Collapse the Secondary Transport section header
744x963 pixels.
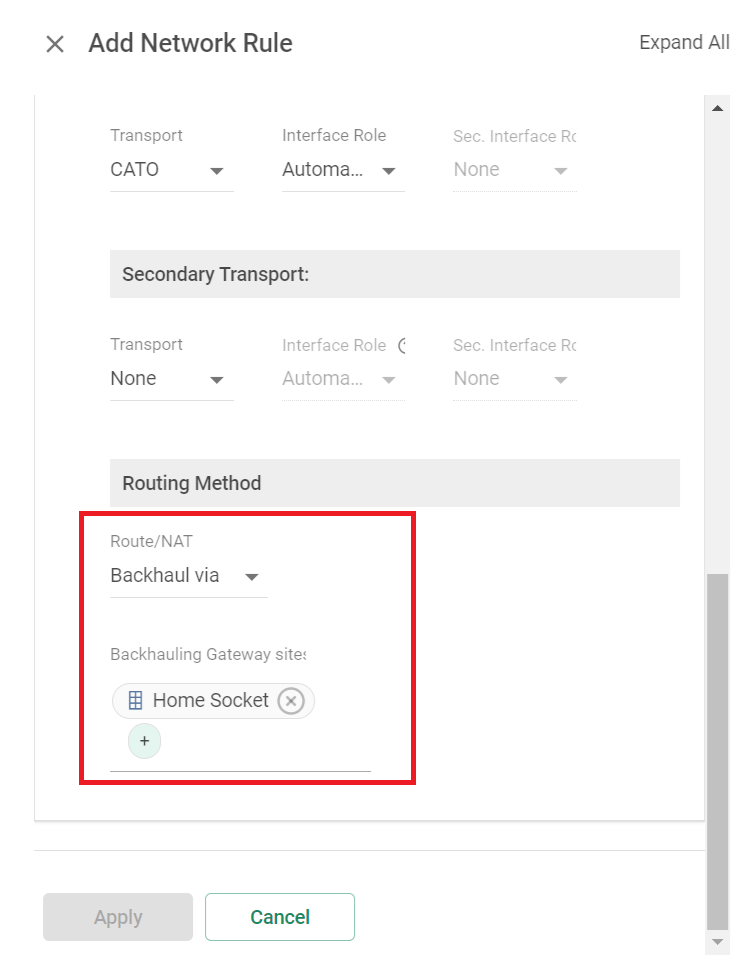394,274
